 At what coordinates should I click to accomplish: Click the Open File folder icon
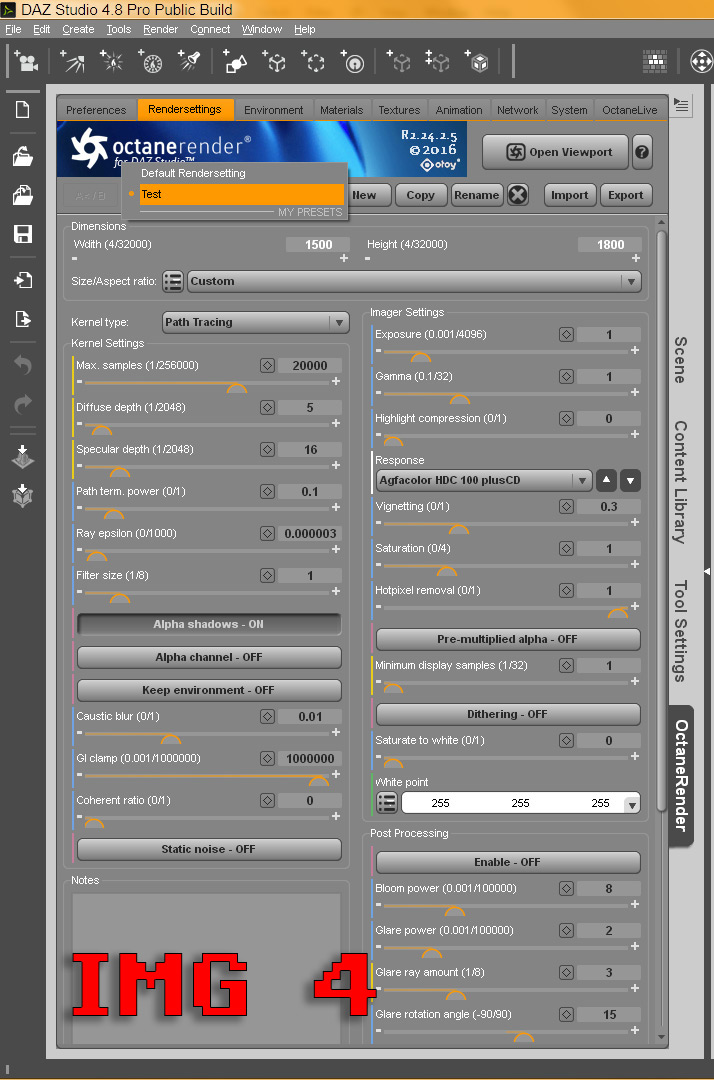coord(23,156)
